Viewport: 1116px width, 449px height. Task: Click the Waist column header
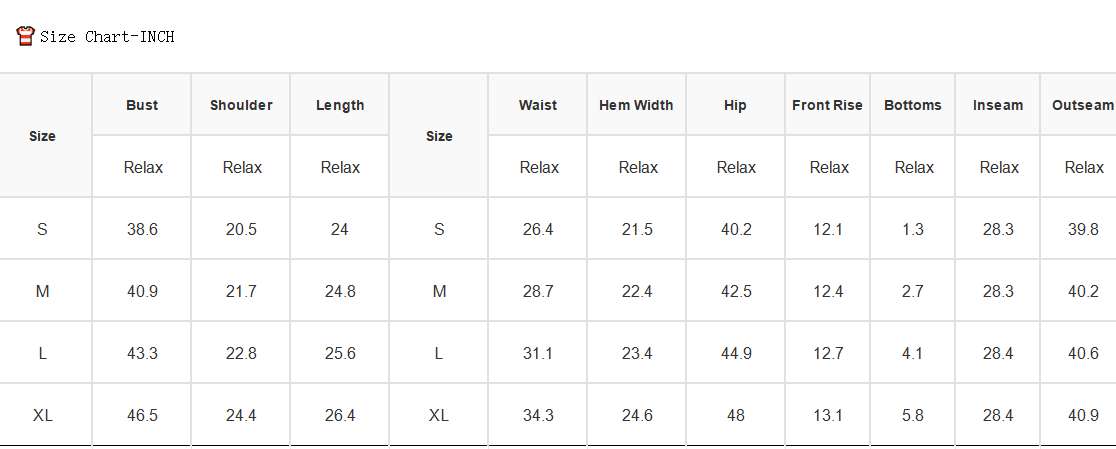pos(538,105)
